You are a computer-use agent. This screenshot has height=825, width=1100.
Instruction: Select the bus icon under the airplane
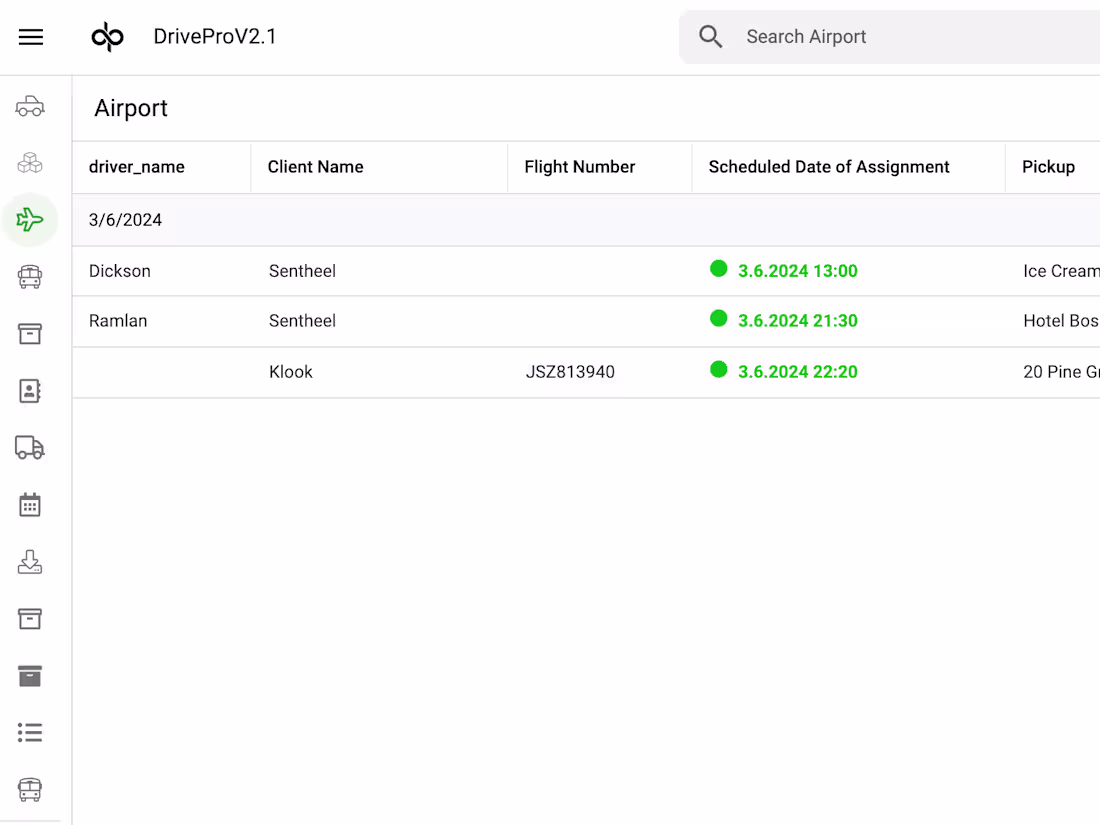pos(30,276)
